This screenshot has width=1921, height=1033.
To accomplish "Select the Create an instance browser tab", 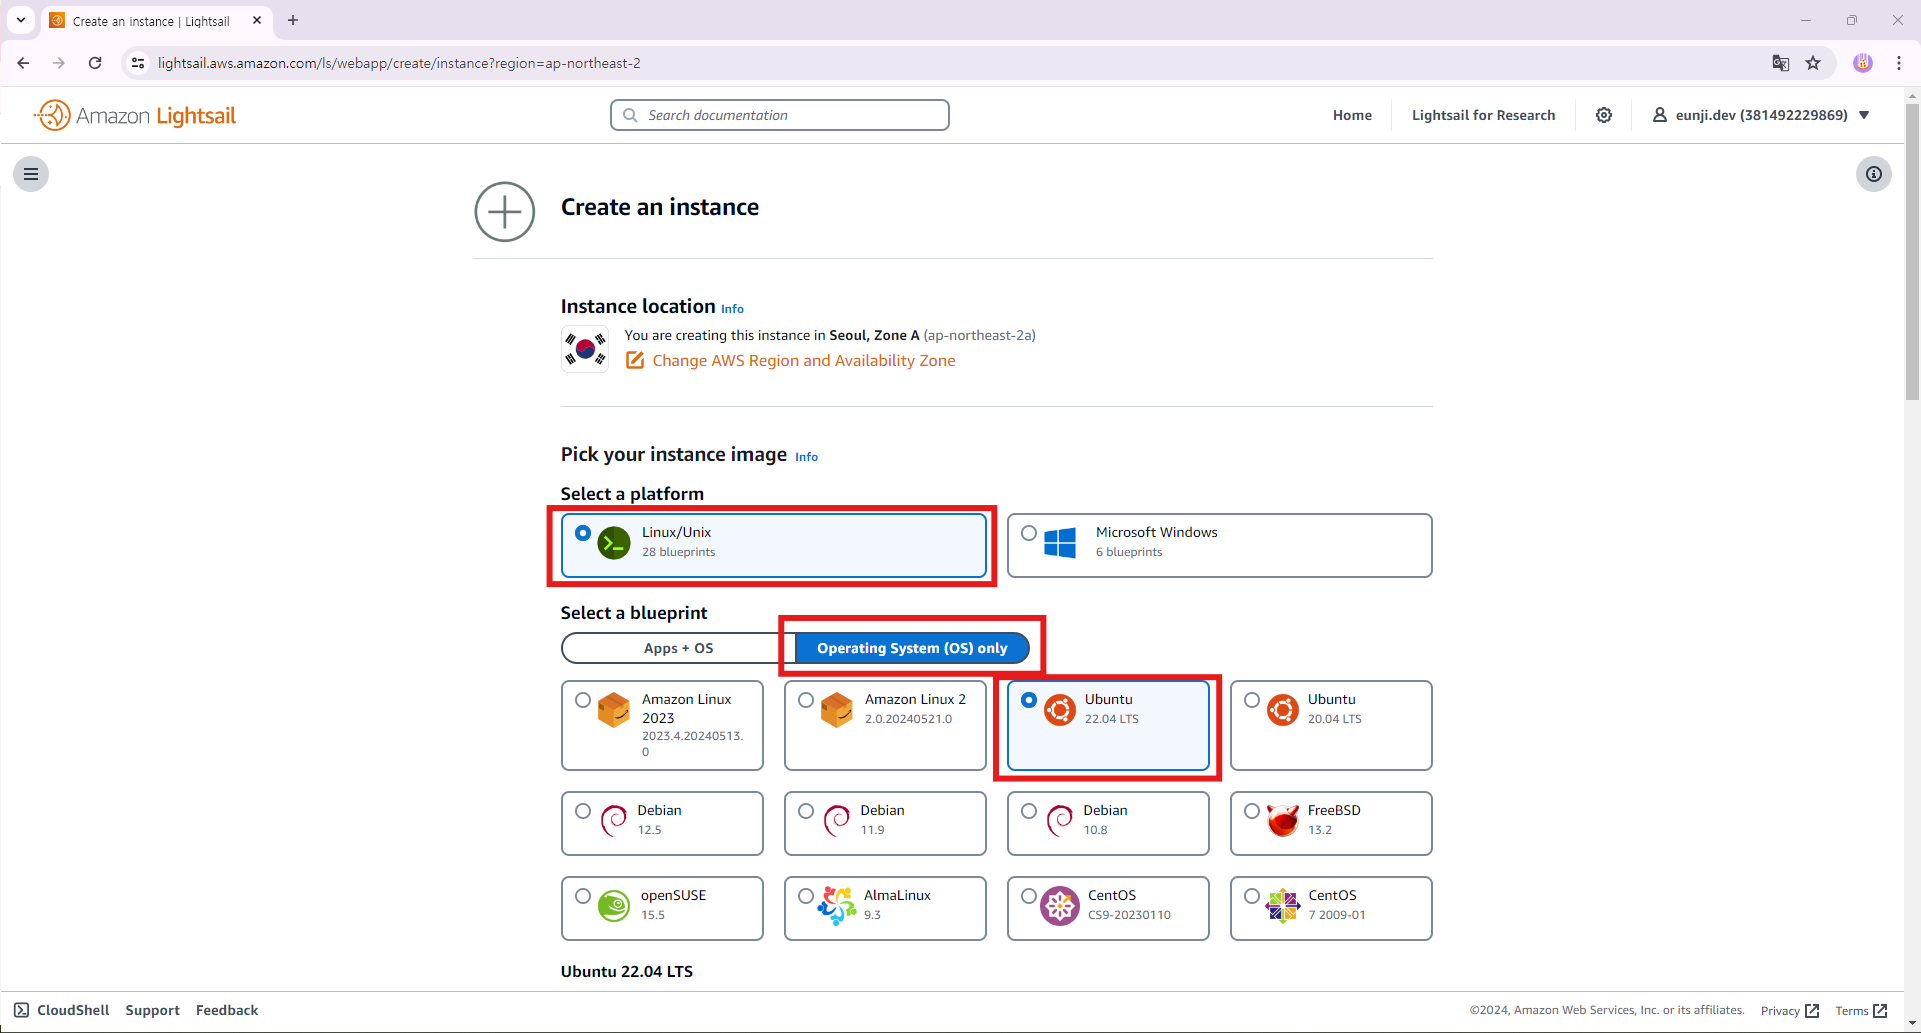I will (157, 20).
